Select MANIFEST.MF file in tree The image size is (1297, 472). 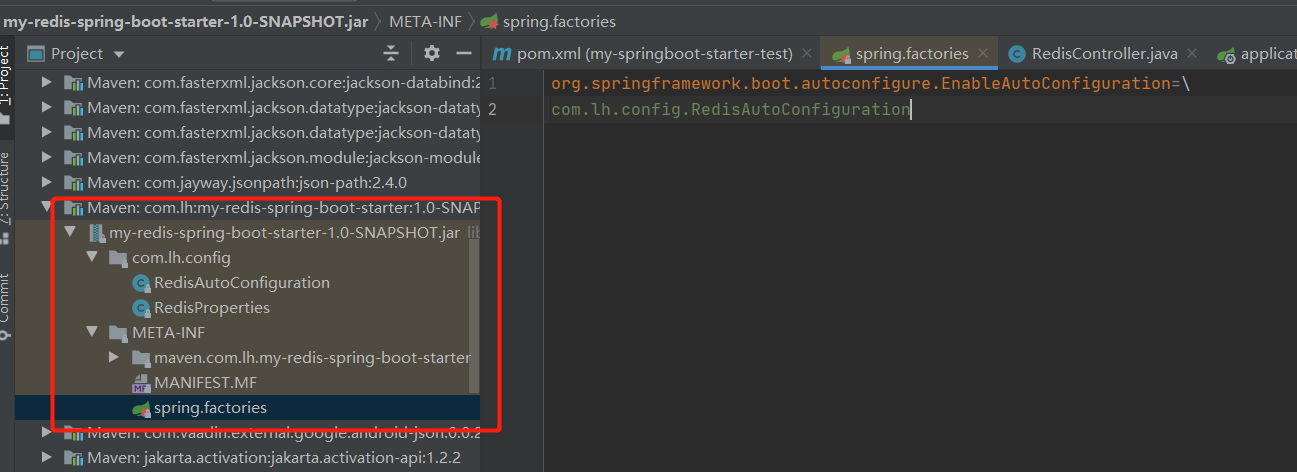[x=205, y=382]
